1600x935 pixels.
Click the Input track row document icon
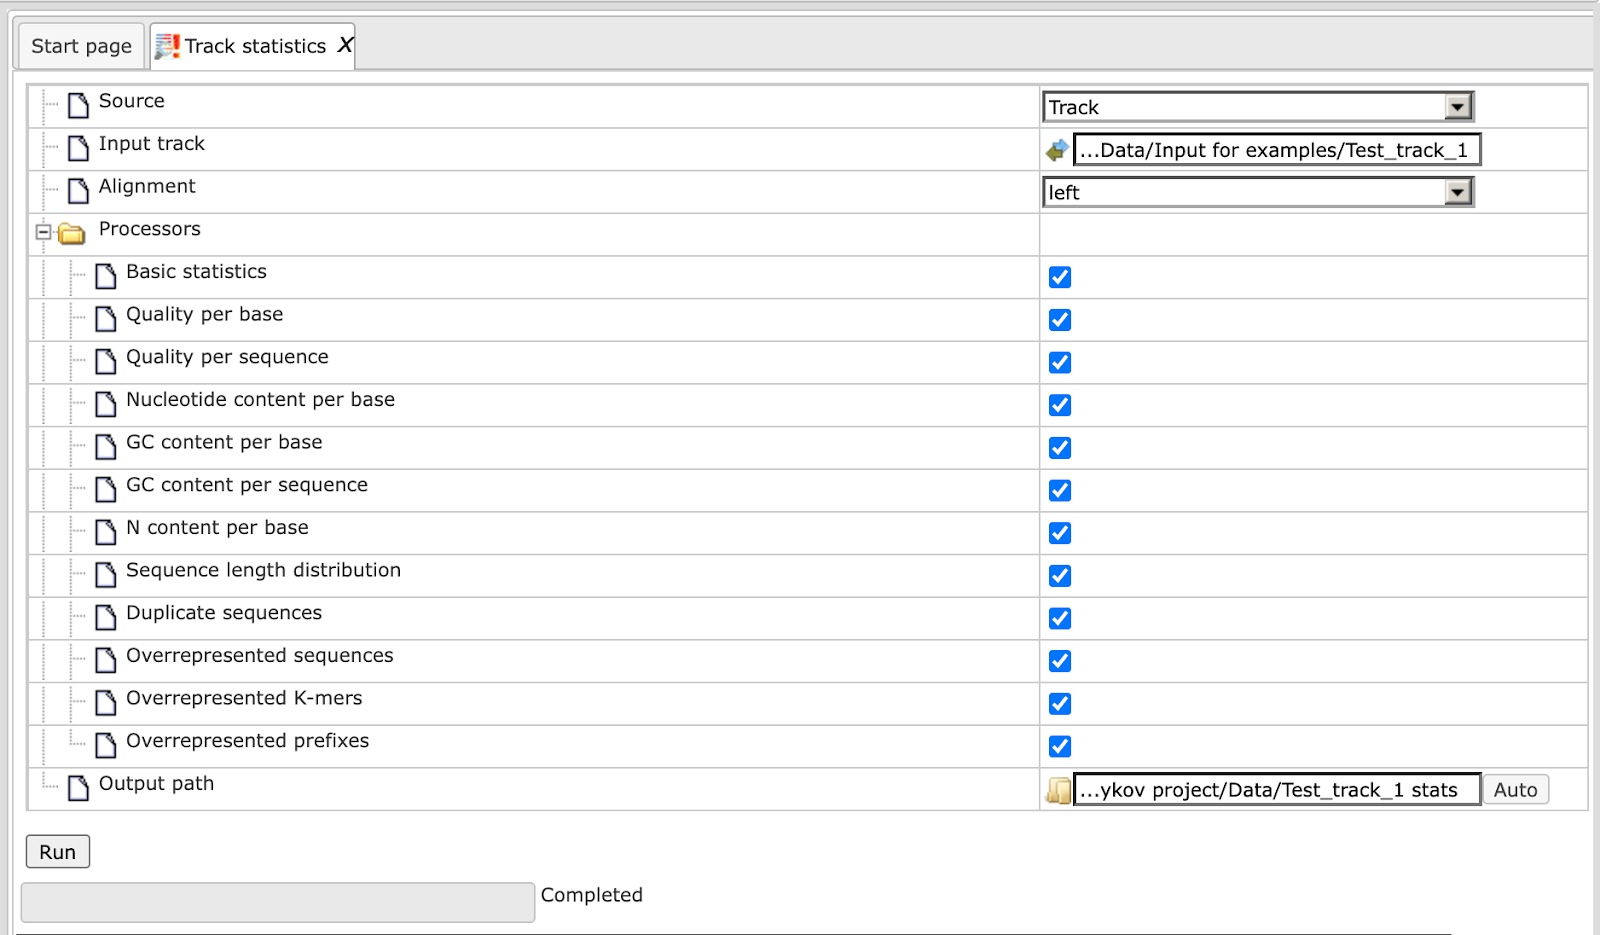click(x=78, y=148)
